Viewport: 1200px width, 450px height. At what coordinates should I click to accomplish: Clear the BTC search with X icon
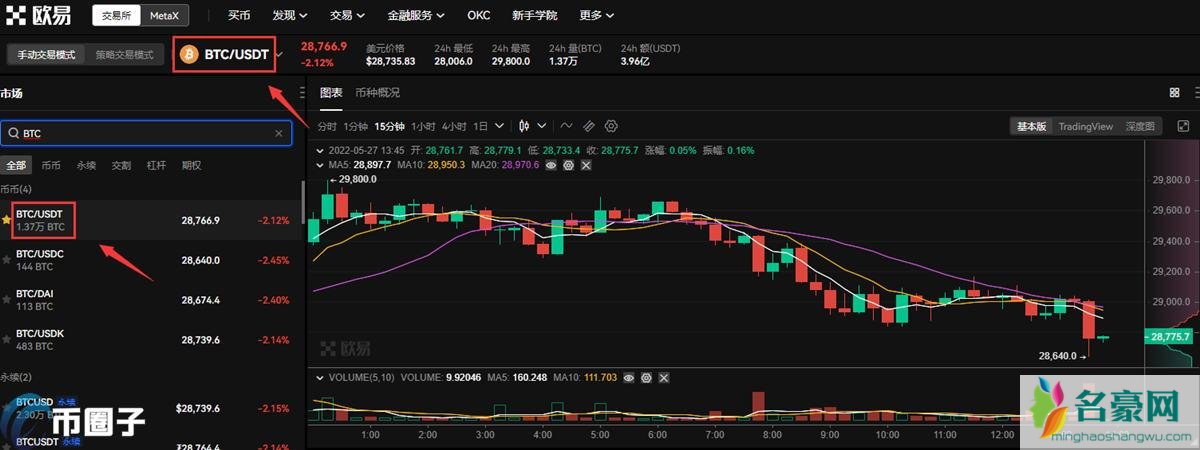(279, 133)
